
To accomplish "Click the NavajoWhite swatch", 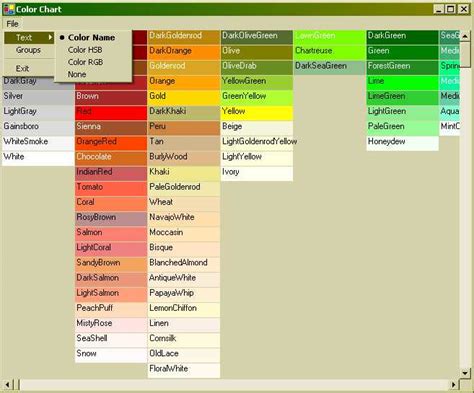I will tap(184, 218).
